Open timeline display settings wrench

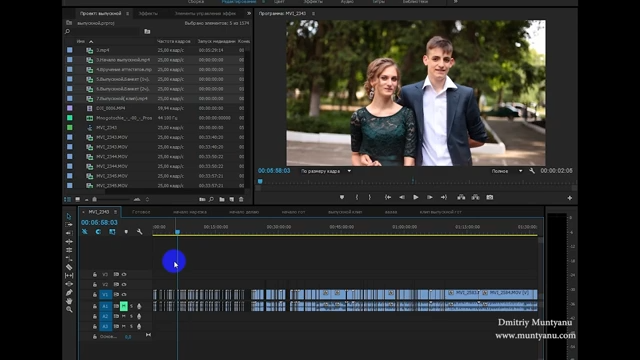coord(140,231)
